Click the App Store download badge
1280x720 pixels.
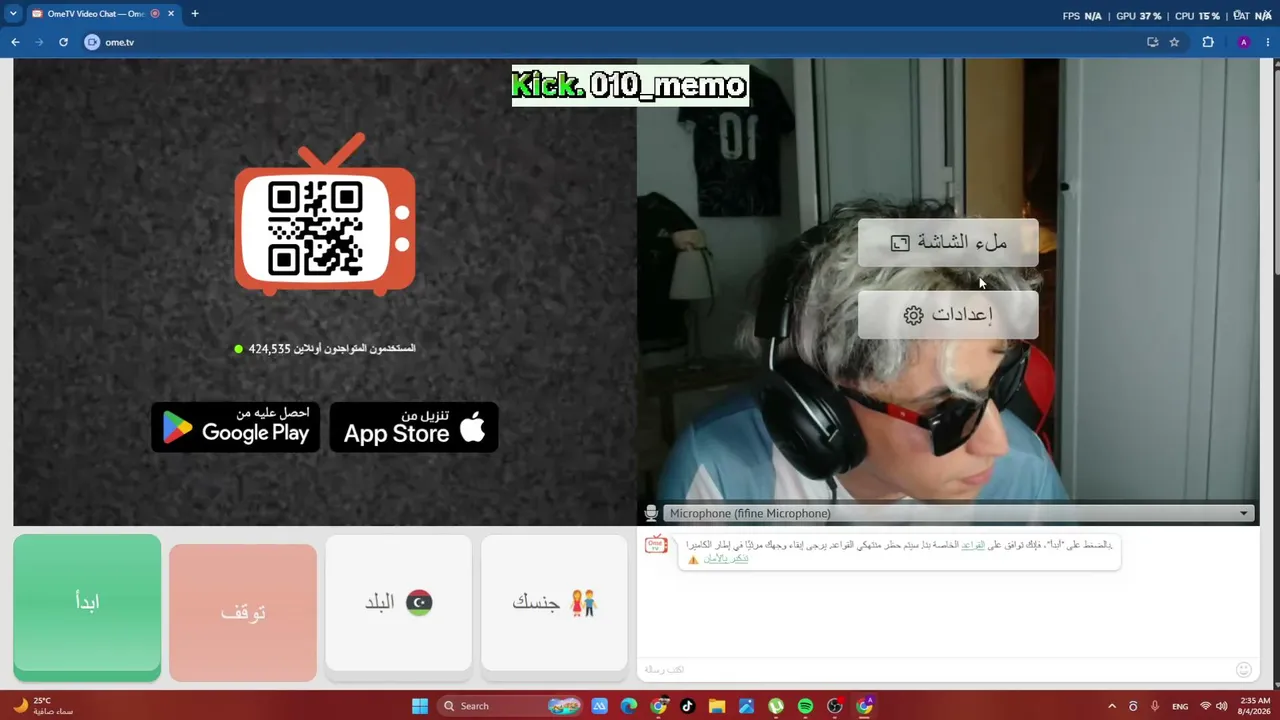[414, 427]
